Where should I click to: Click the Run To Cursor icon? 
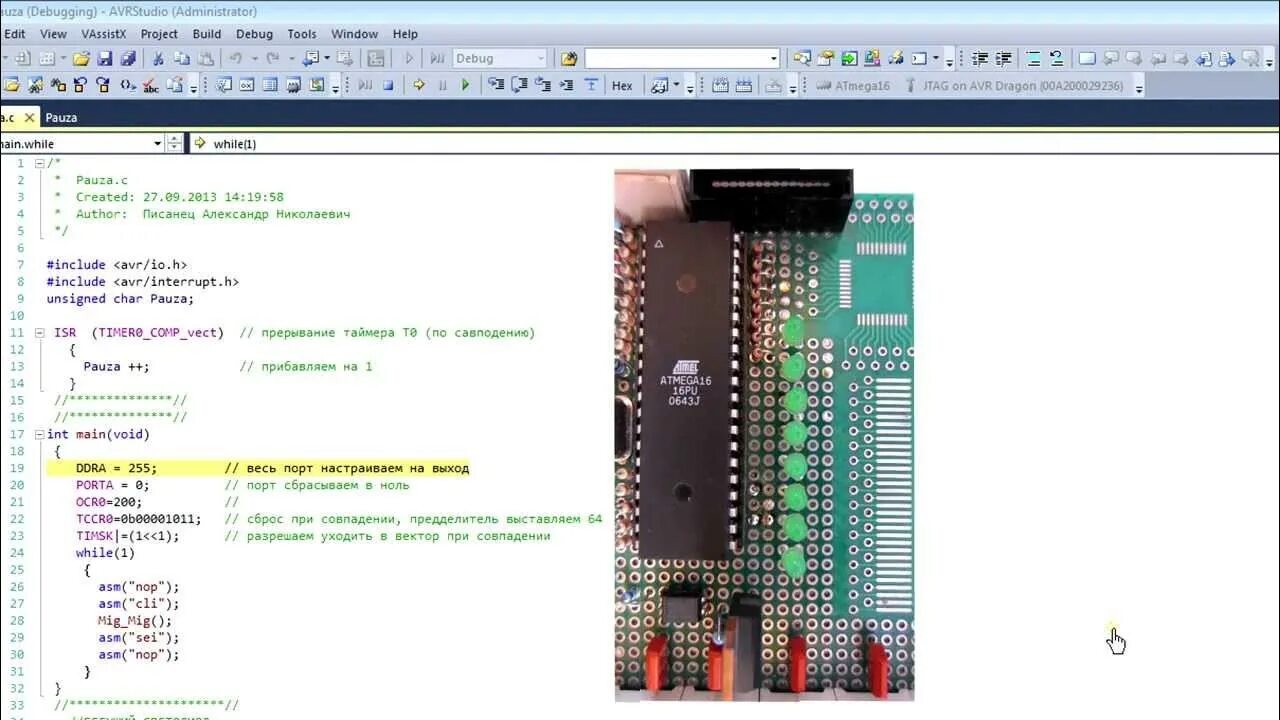click(x=566, y=85)
